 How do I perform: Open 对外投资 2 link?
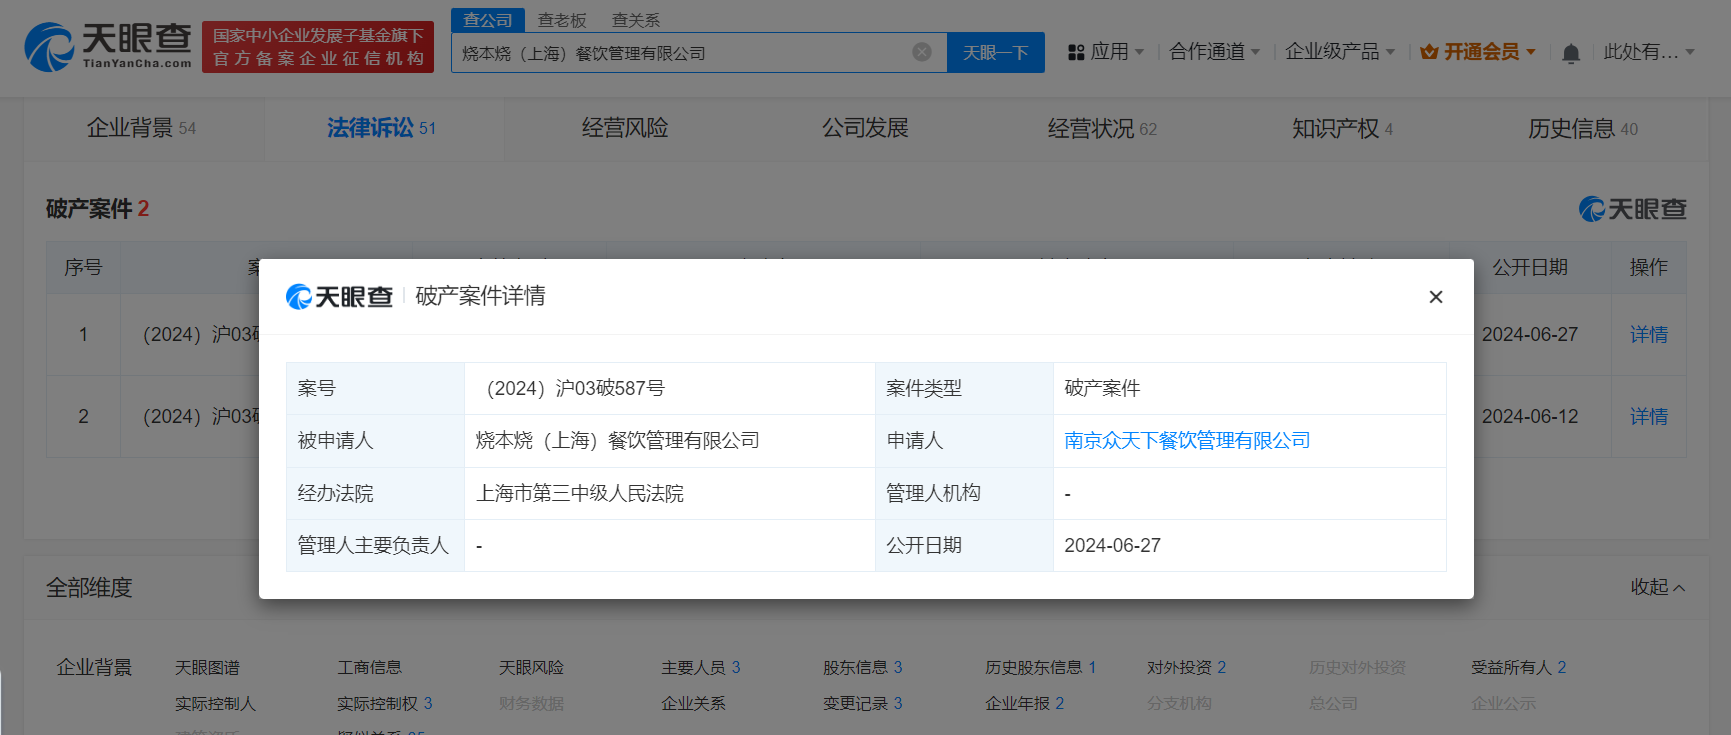pyautogui.click(x=1186, y=667)
